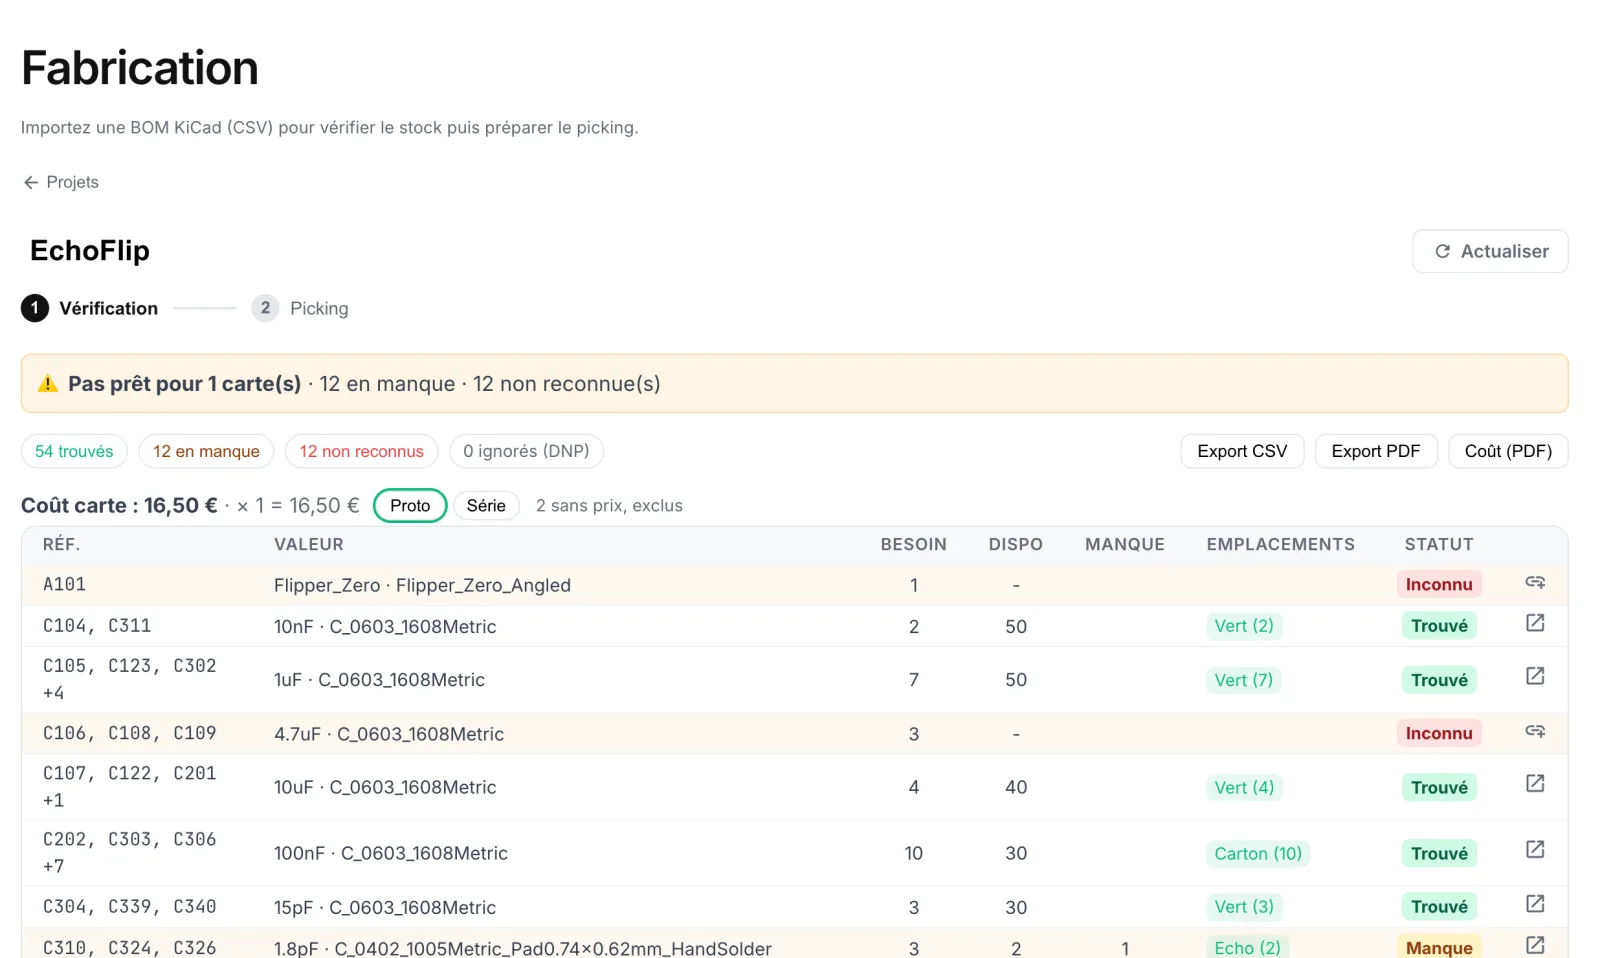The image size is (1600, 958).
Task: Click the link icon on the 4.7uF row
Action: (1535, 731)
